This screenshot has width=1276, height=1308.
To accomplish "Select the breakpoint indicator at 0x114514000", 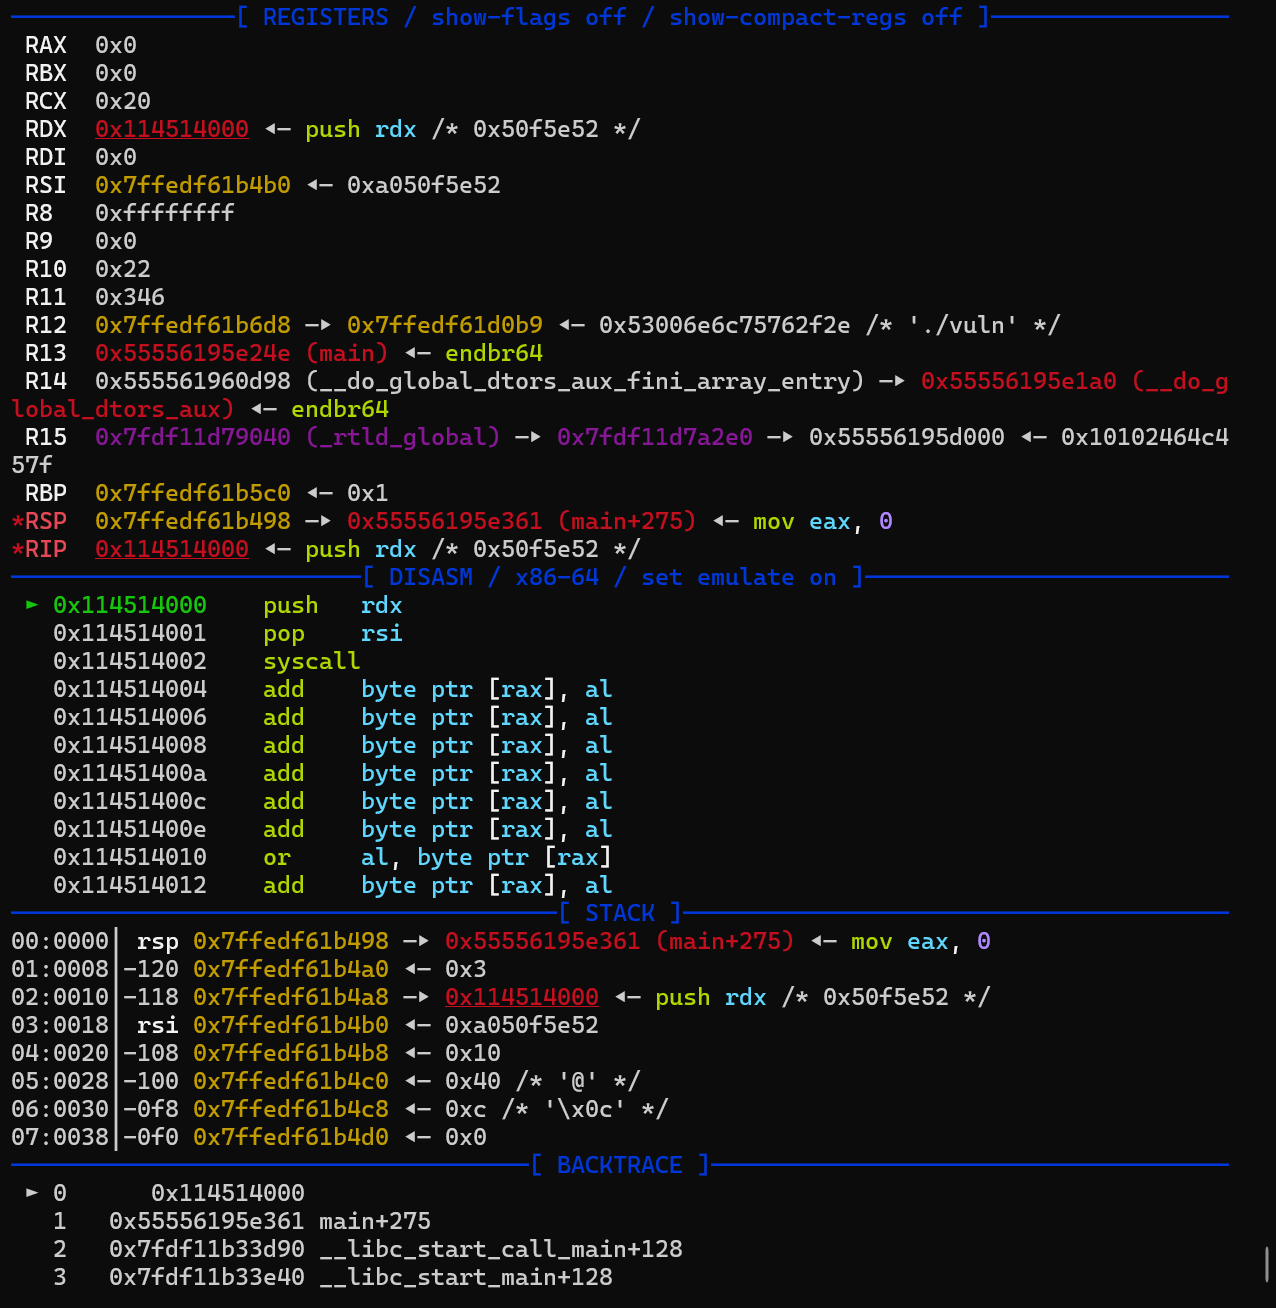I will [130, 605].
